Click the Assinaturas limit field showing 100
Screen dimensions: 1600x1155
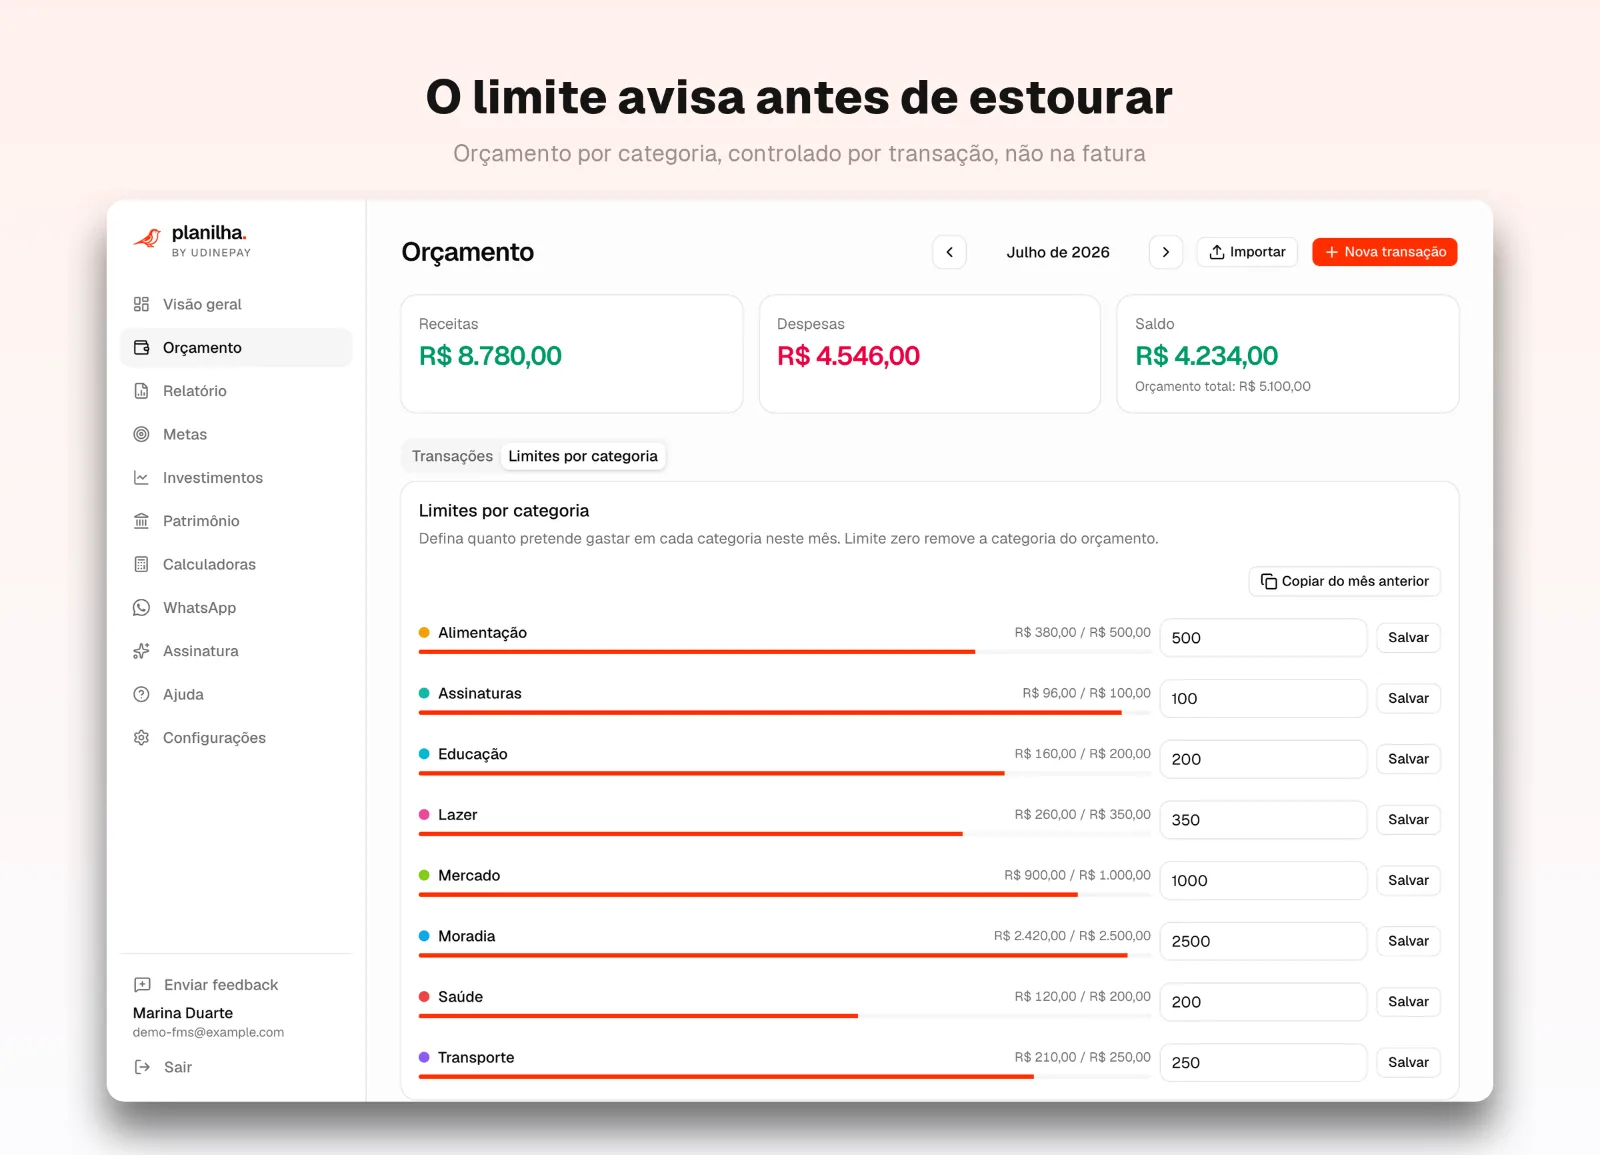[x=1263, y=698]
